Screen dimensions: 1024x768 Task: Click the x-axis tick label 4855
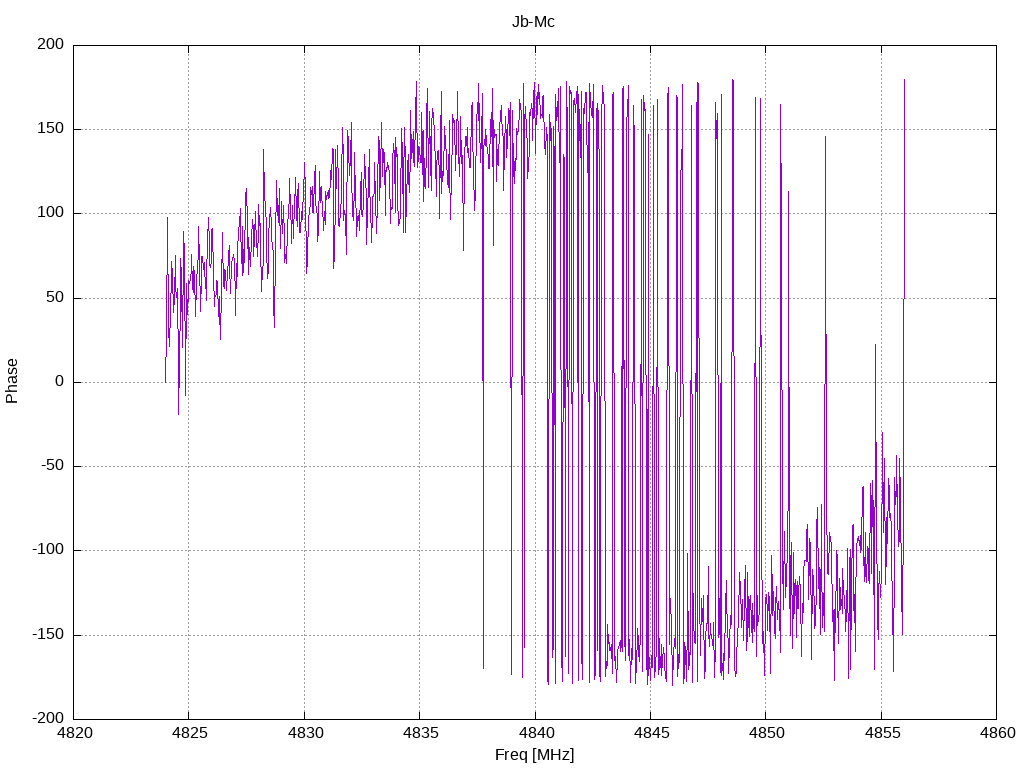(882, 733)
